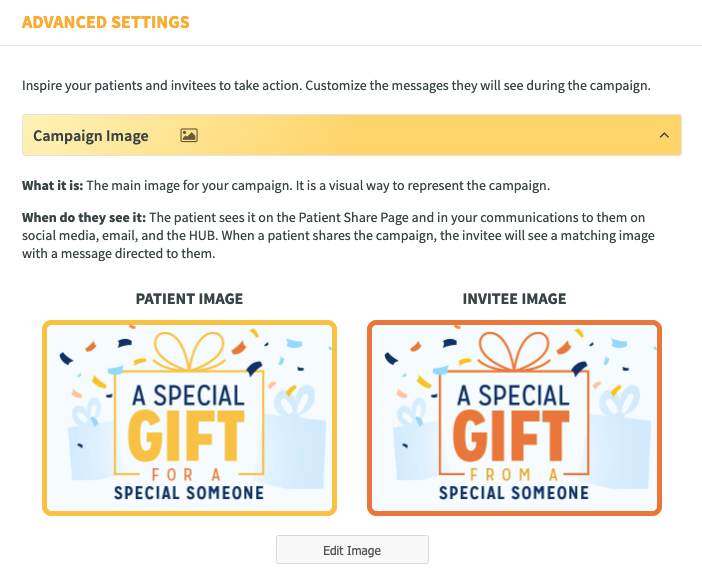This screenshot has width=702, height=584.
Task: Click the Campaign Image header title text
Action: coord(91,136)
